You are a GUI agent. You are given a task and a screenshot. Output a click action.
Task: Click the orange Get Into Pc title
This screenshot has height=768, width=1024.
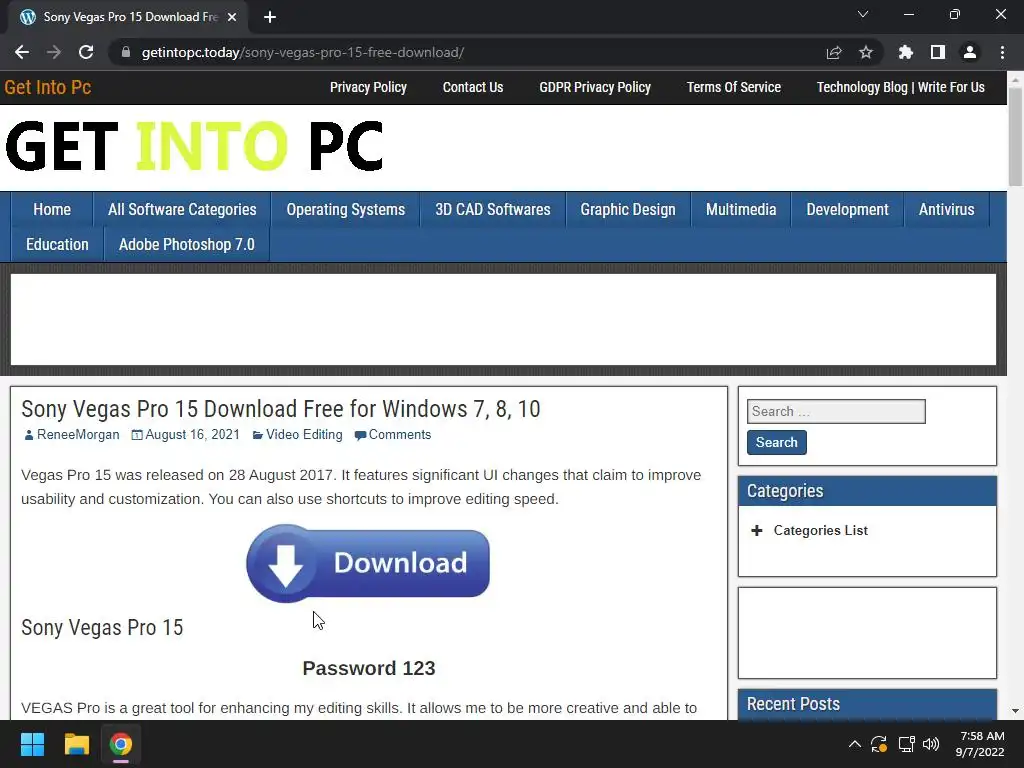(48, 88)
